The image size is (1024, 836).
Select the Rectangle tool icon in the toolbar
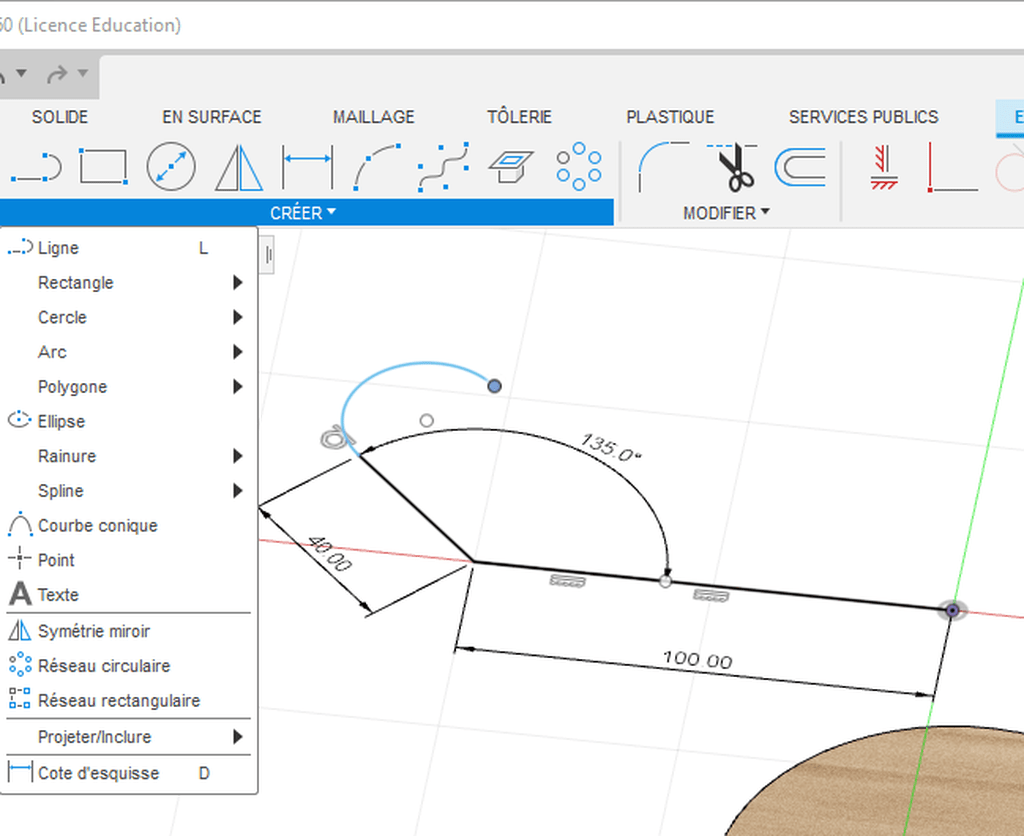pyautogui.click(x=103, y=167)
